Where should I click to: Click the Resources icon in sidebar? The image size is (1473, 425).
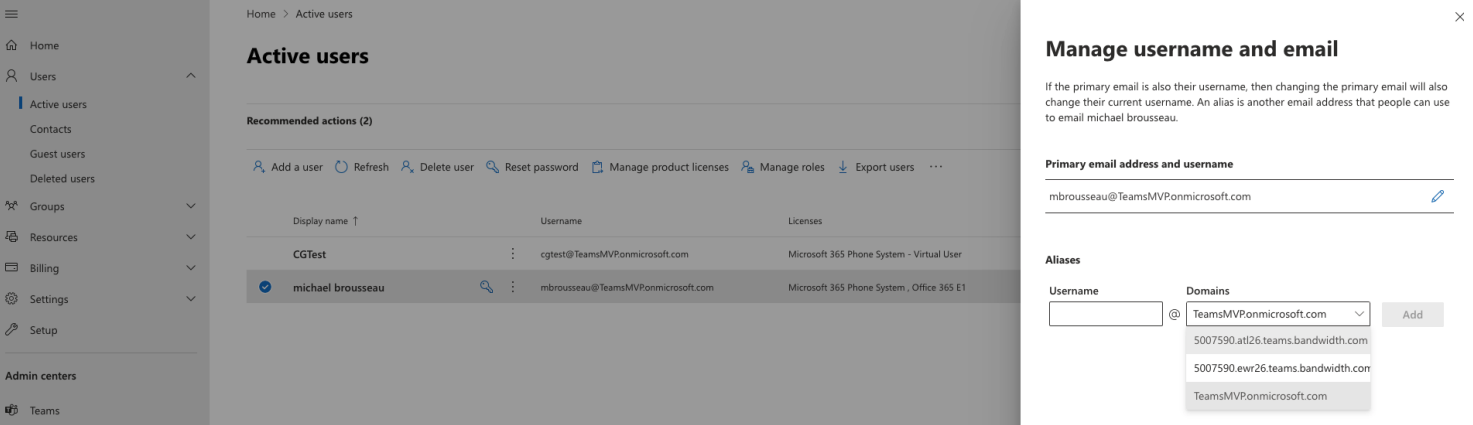pyautogui.click(x=12, y=237)
